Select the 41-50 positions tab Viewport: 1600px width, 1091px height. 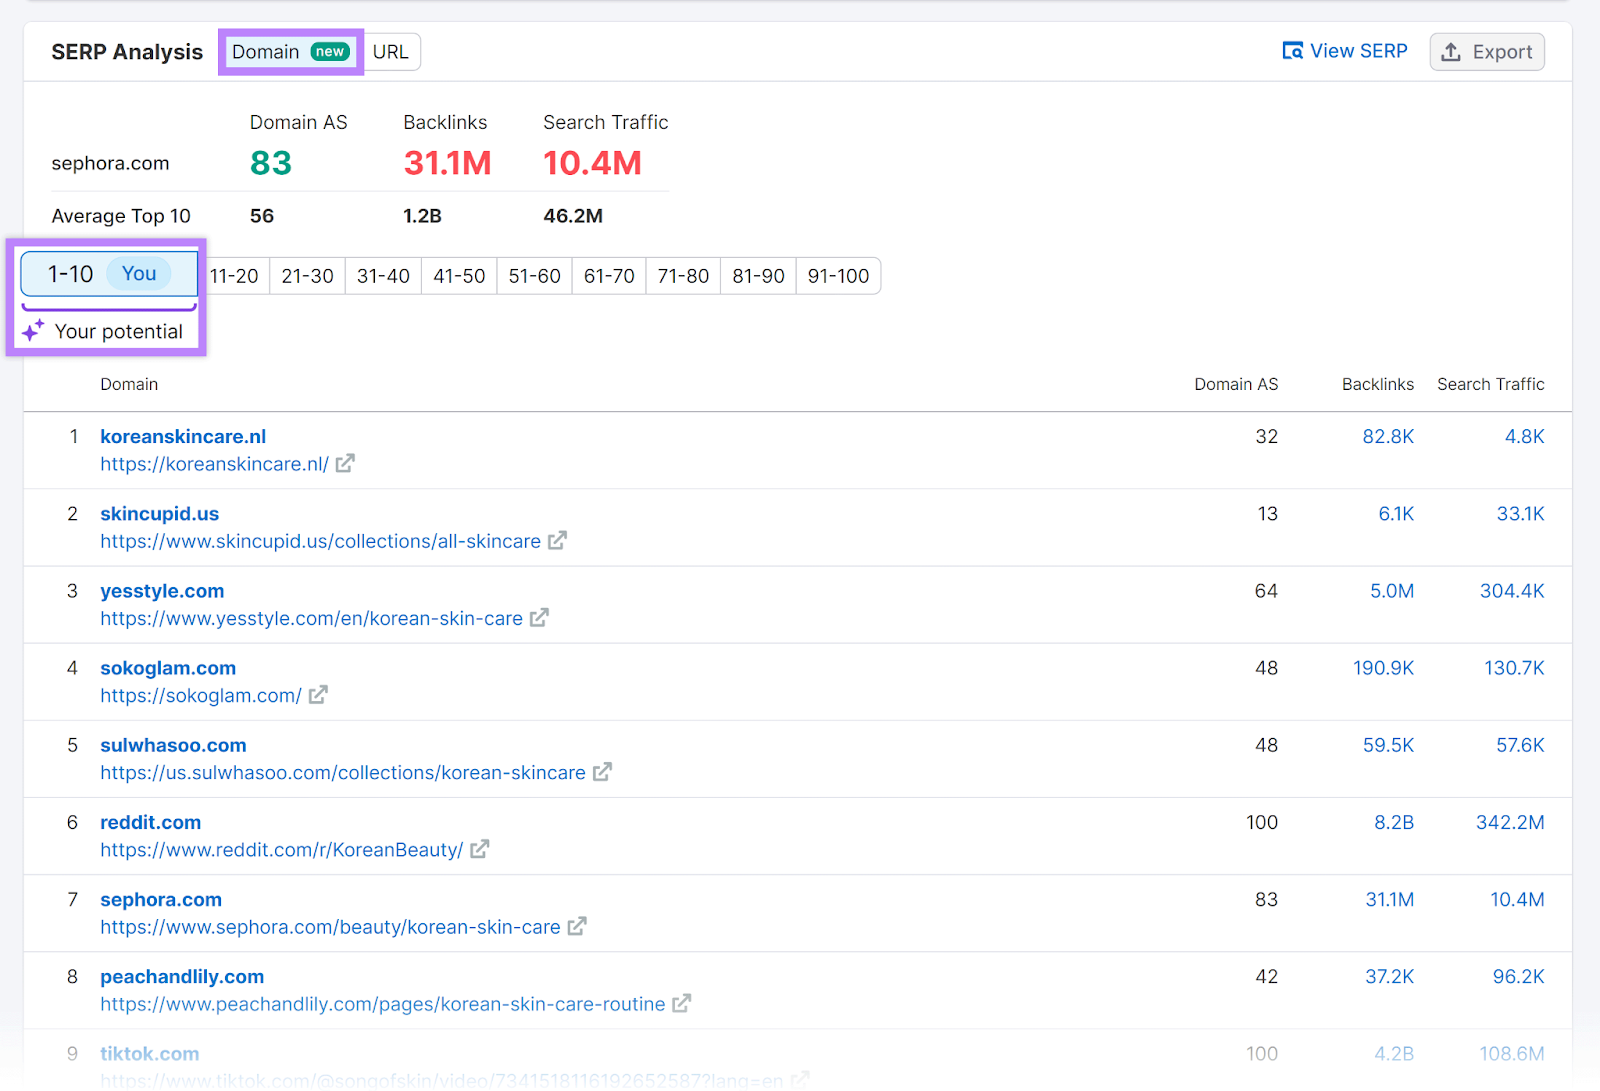point(459,276)
